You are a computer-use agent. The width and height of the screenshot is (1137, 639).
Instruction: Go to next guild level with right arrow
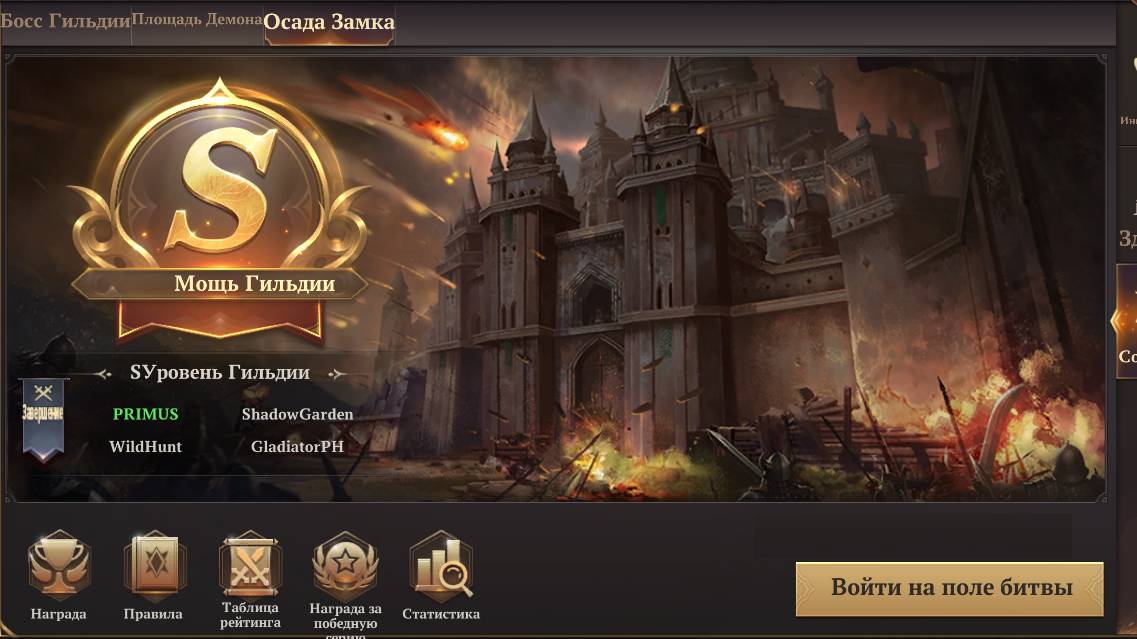(336, 374)
